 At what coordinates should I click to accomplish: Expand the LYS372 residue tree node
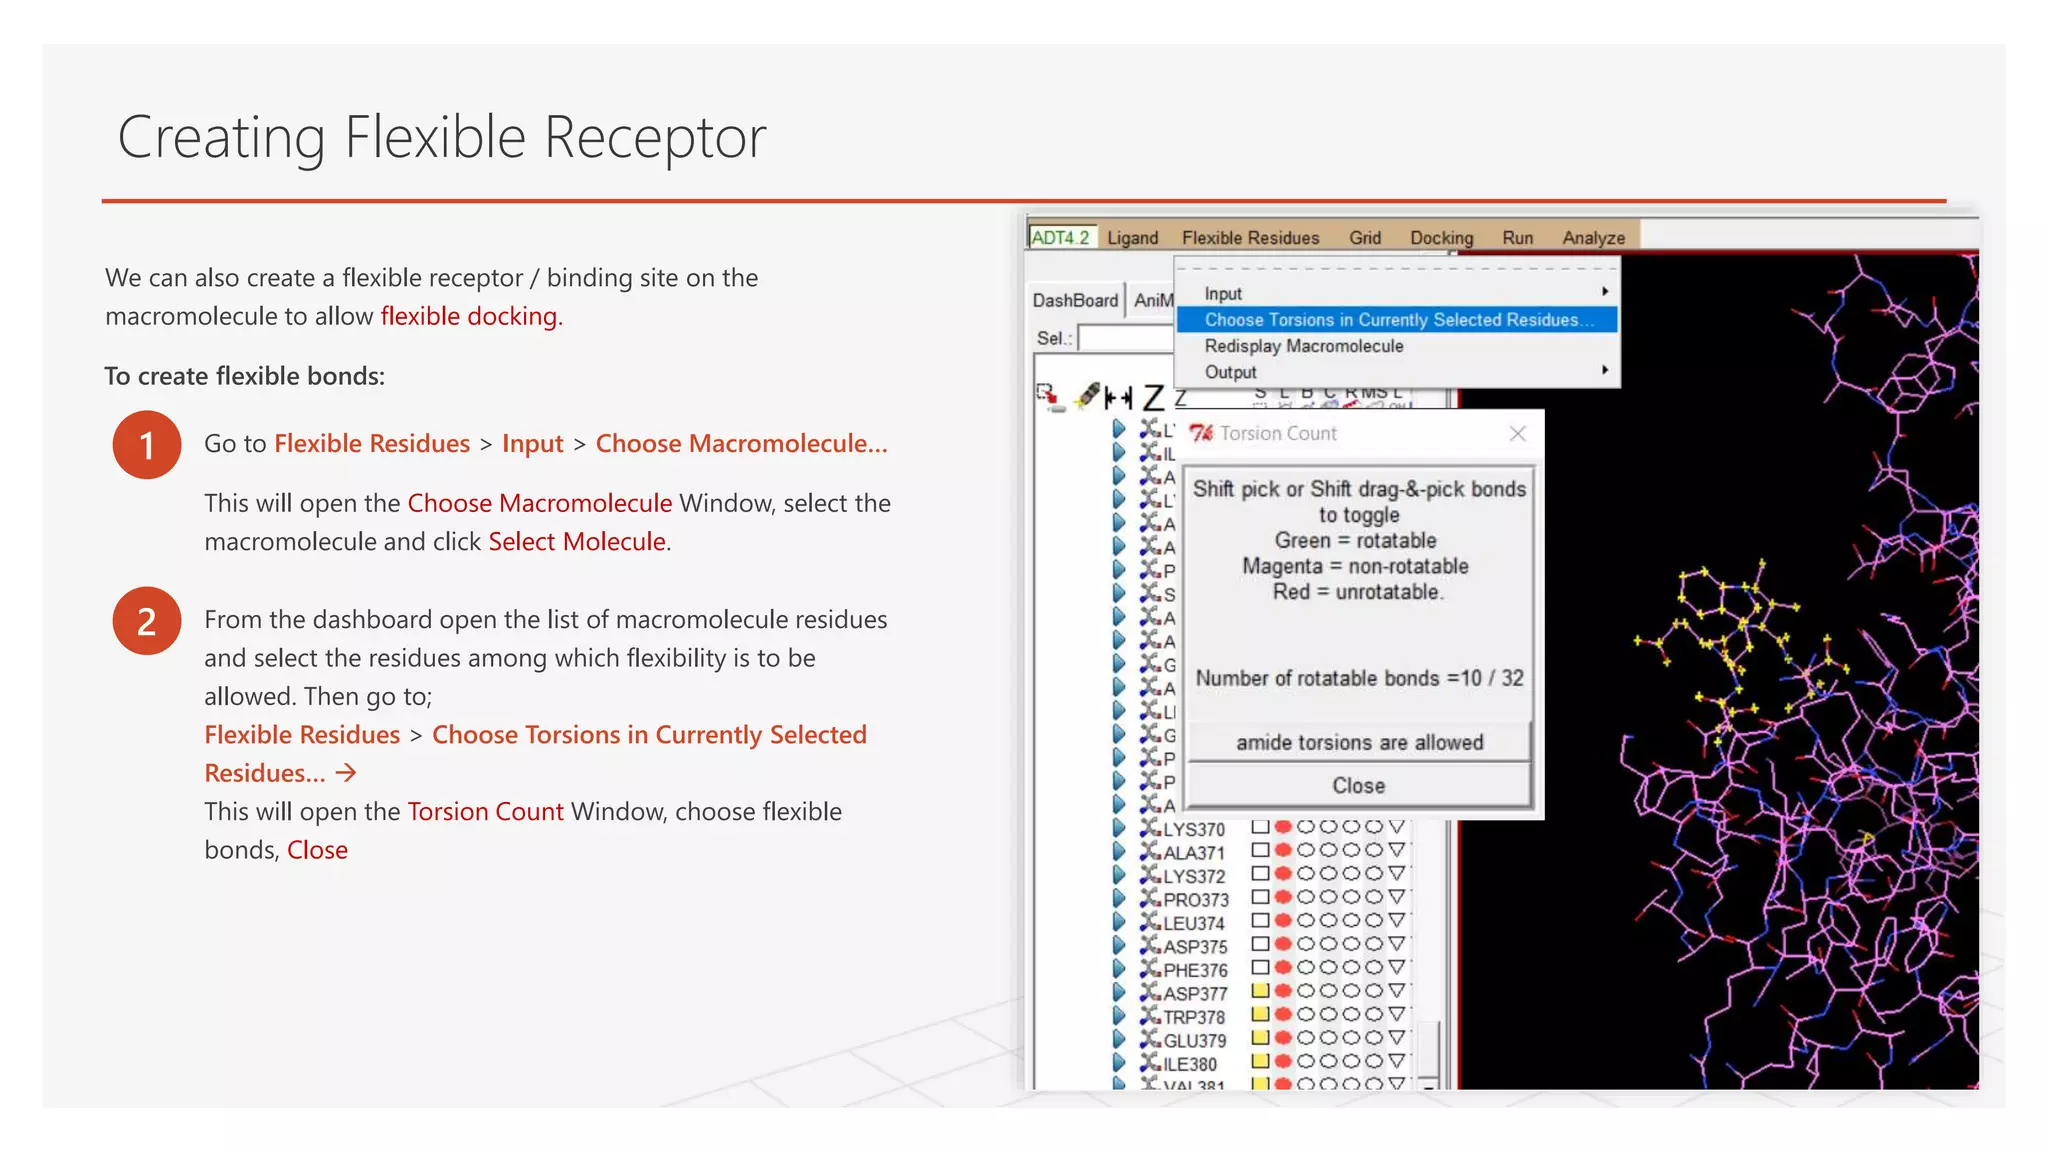(1119, 875)
